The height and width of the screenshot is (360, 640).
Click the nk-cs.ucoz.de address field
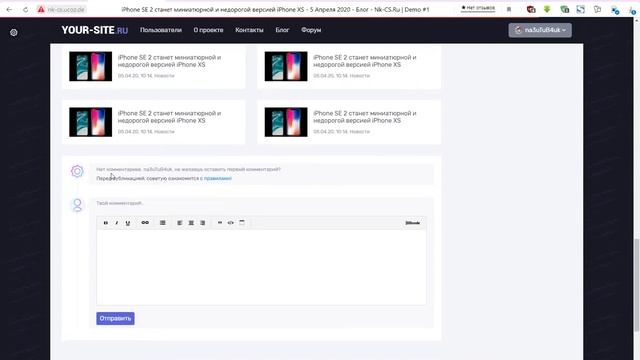pos(66,9)
